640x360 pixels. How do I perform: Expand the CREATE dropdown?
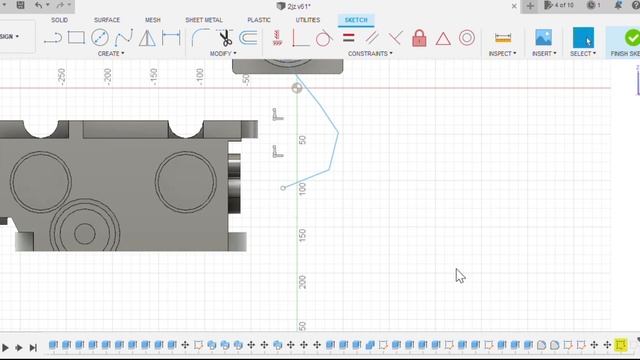[111, 53]
